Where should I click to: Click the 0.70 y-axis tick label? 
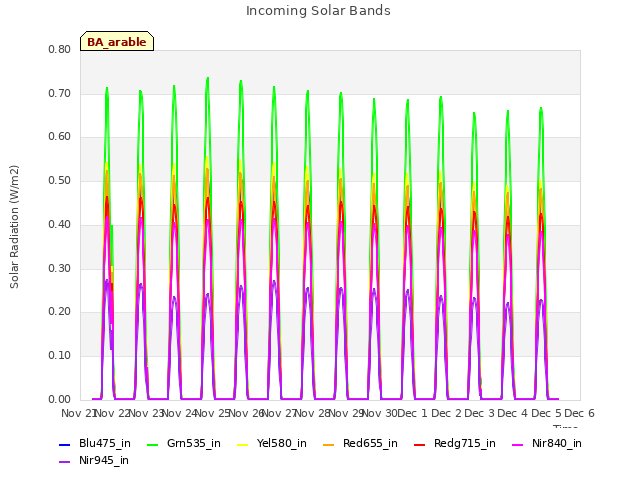pos(60,93)
